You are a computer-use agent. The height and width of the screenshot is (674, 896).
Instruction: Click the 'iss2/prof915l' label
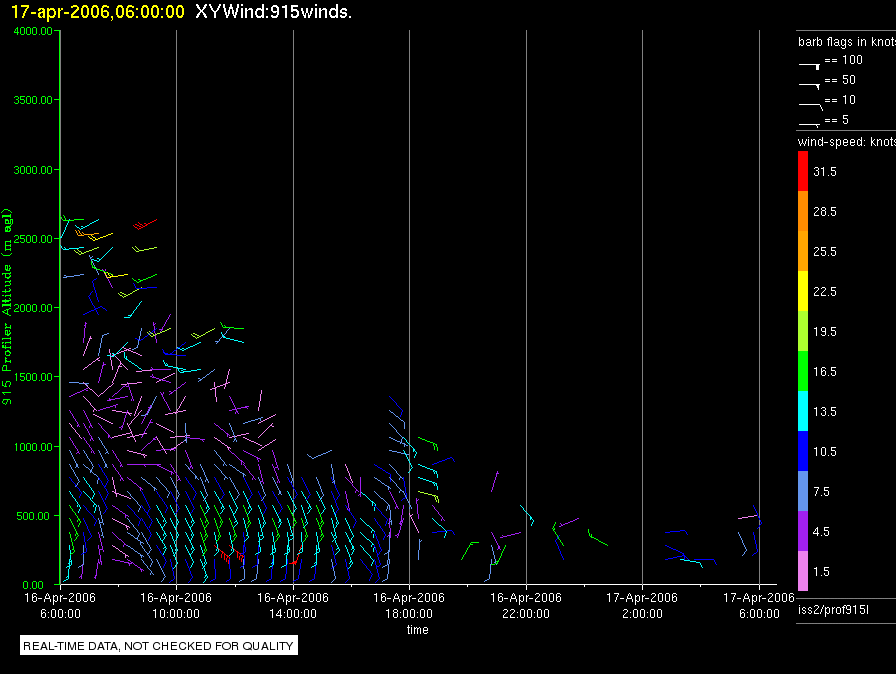833,610
